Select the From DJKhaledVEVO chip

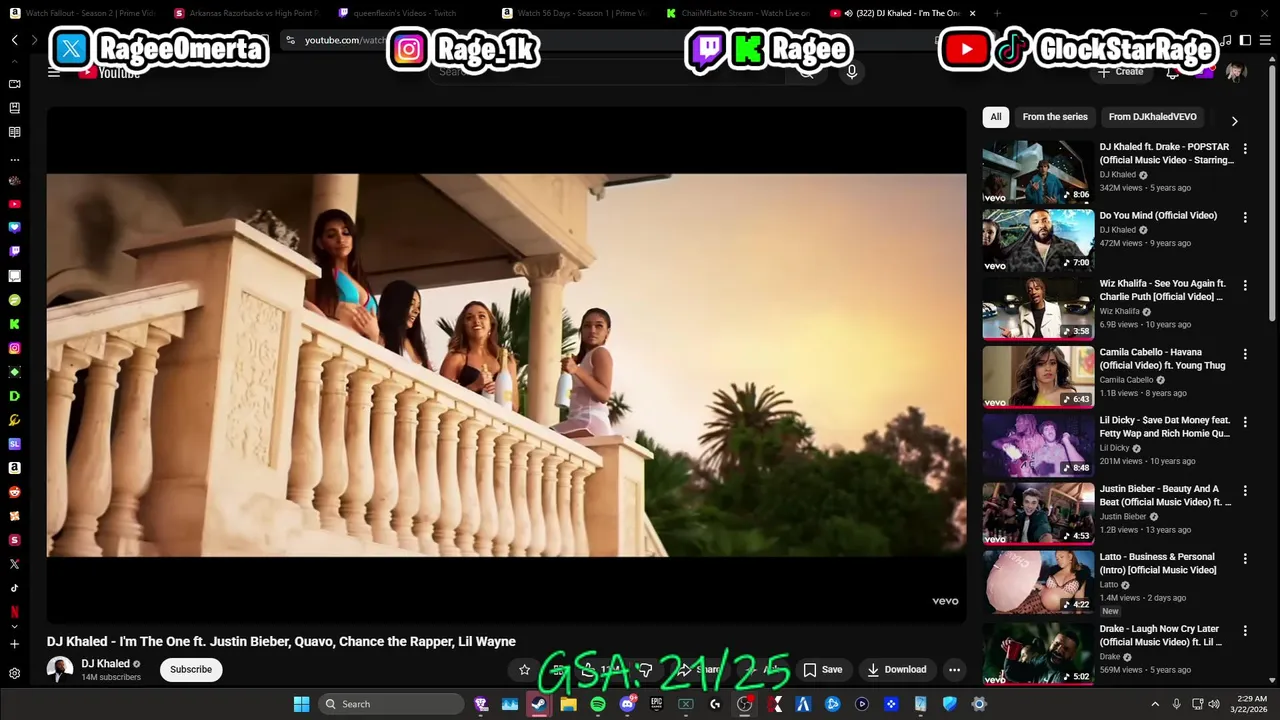(1152, 117)
